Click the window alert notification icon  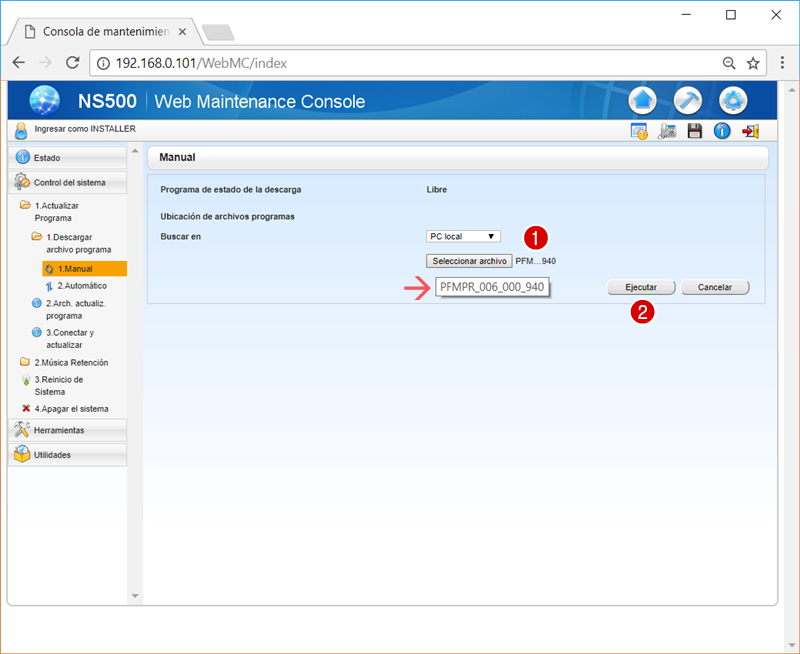(639, 131)
